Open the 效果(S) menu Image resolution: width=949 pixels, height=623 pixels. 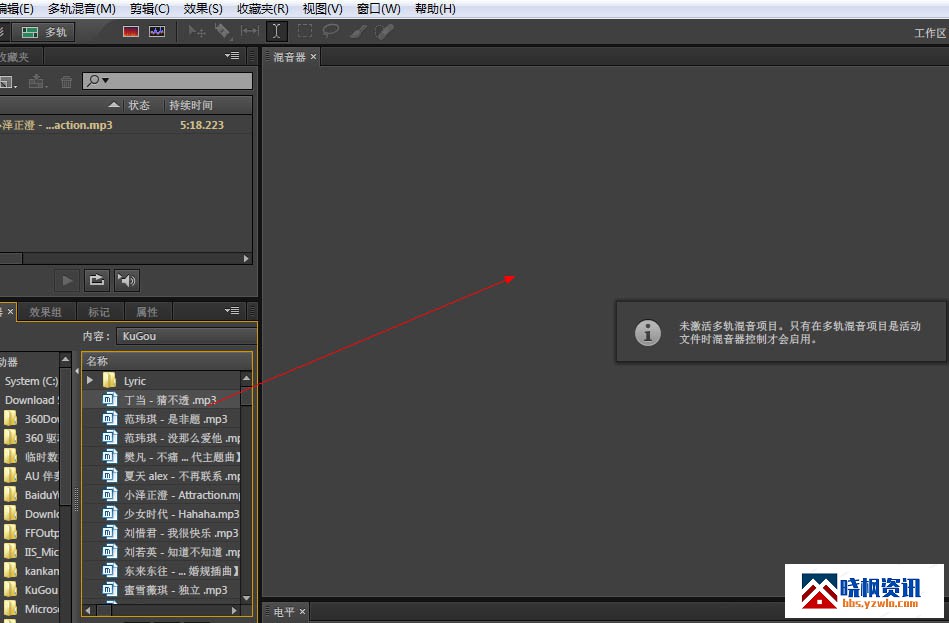coord(203,9)
